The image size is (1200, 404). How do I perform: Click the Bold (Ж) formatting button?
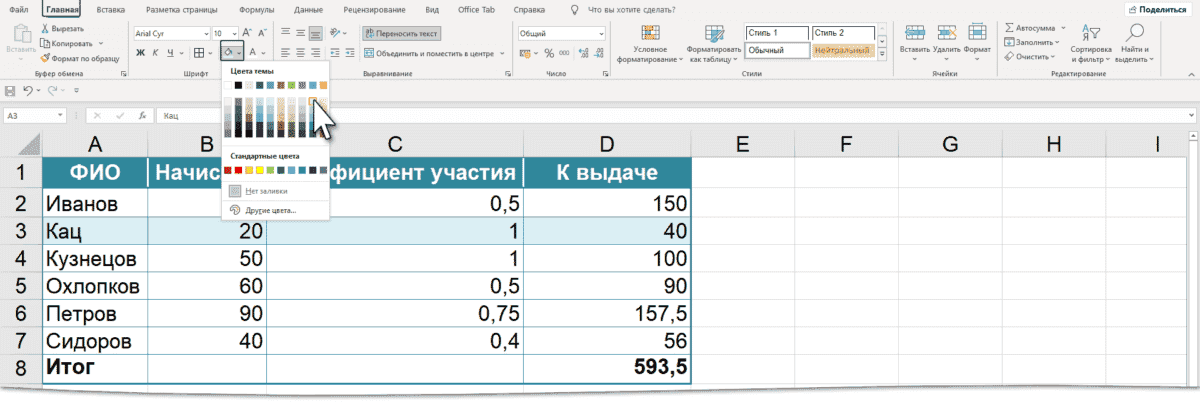[141, 52]
